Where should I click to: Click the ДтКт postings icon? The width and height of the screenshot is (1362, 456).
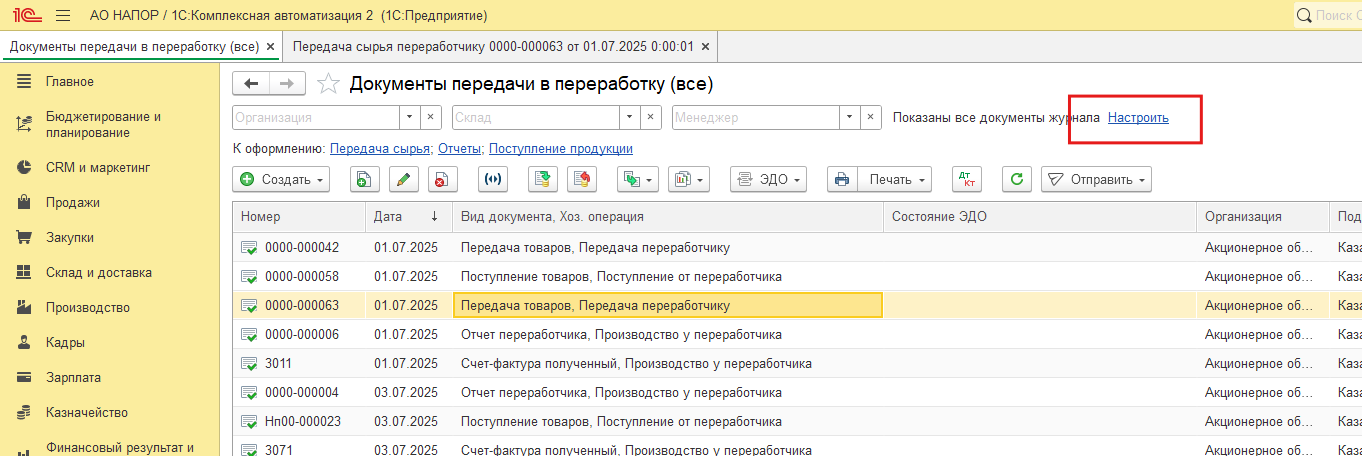[x=967, y=180]
